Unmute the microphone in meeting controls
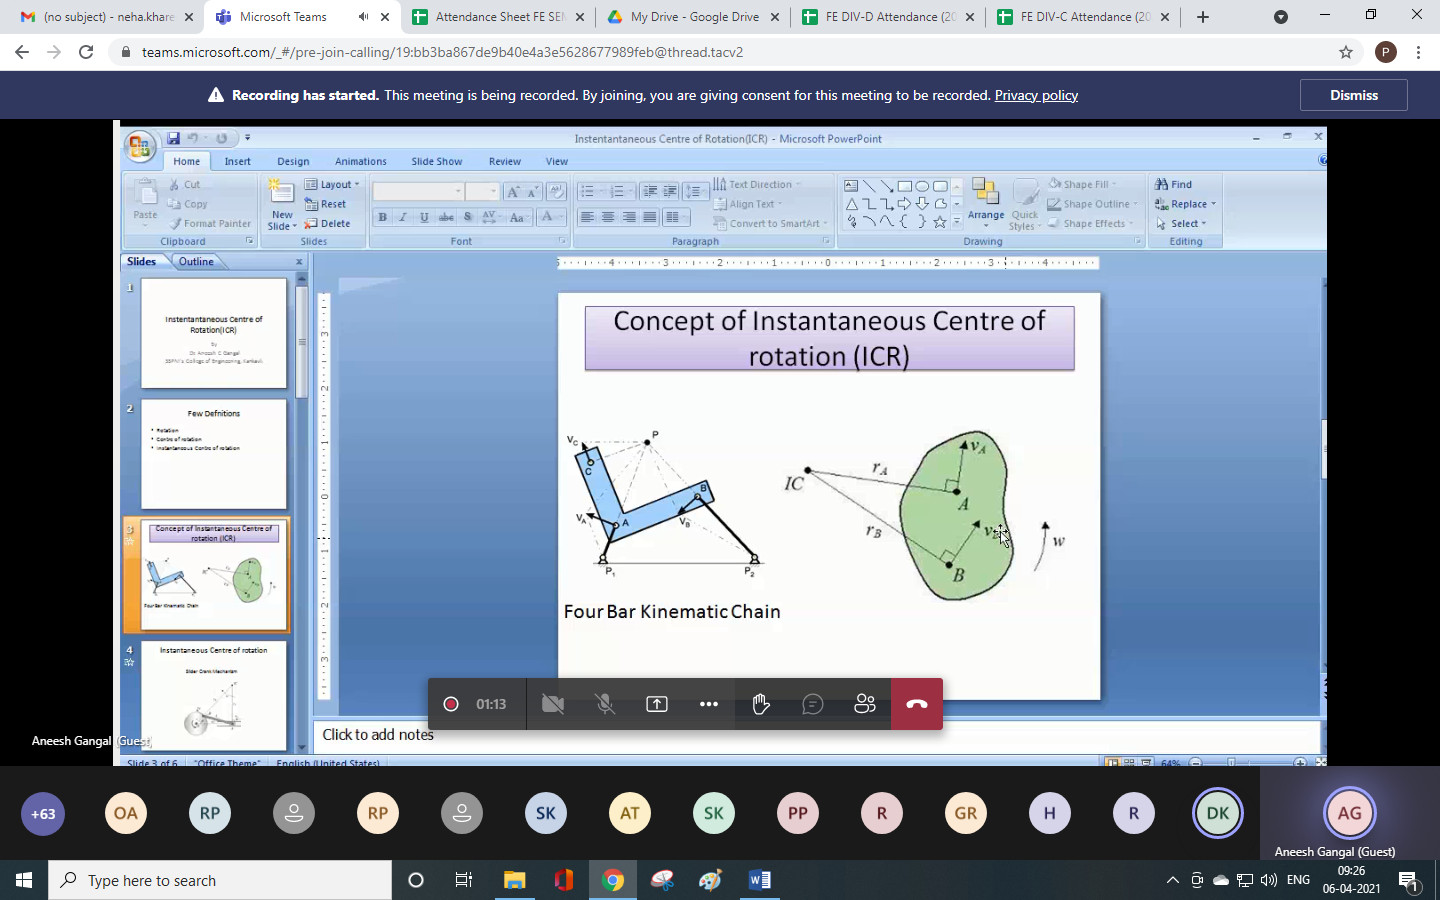This screenshot has width=1440, height=900. (x=605, y=704)
